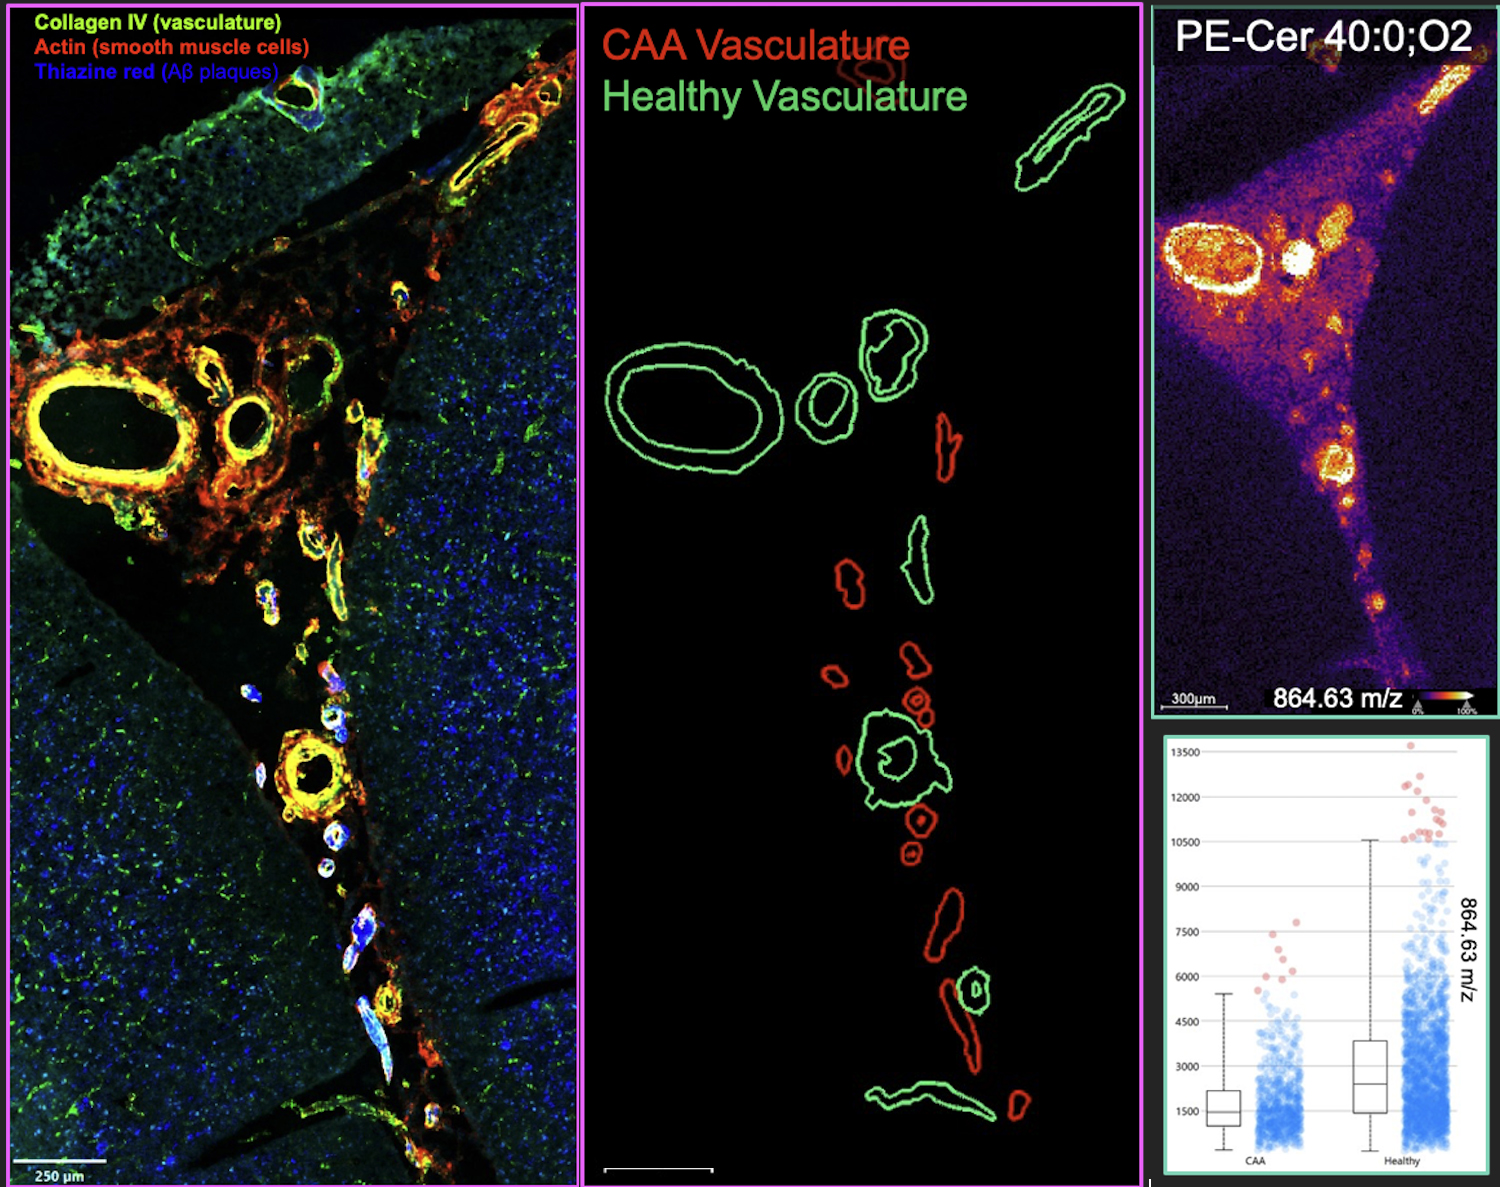
Task: Click the Healthy axis label
Action: coord(1401,1161)
